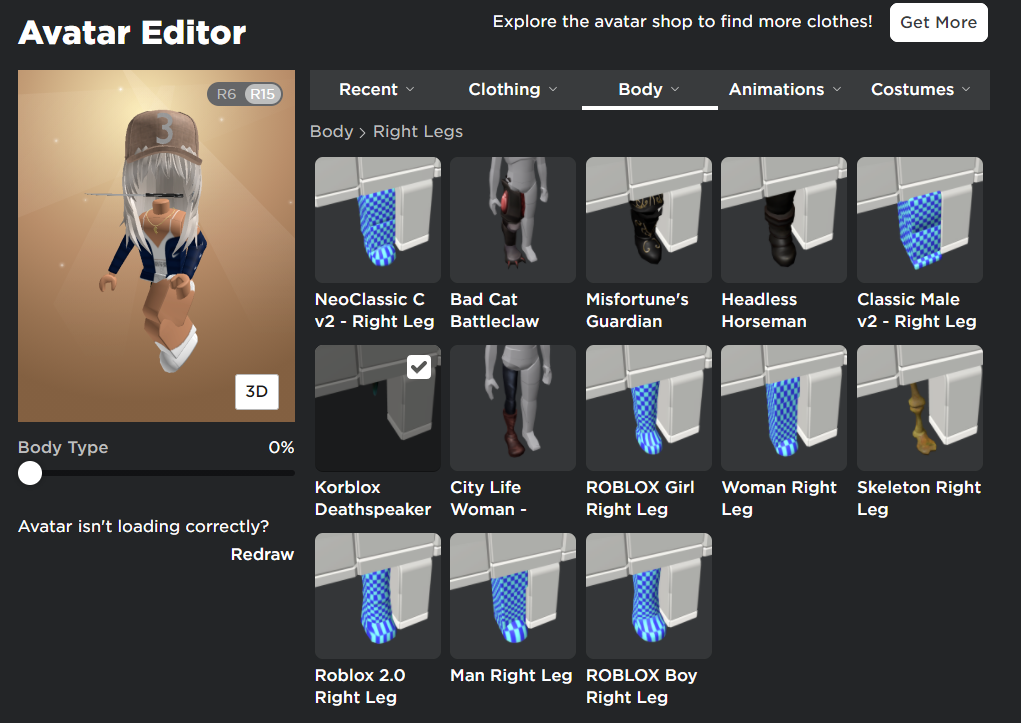Click the avatar preview image
The height and width of the screenshot is (723, 1021).
click(x=156, y=246)
